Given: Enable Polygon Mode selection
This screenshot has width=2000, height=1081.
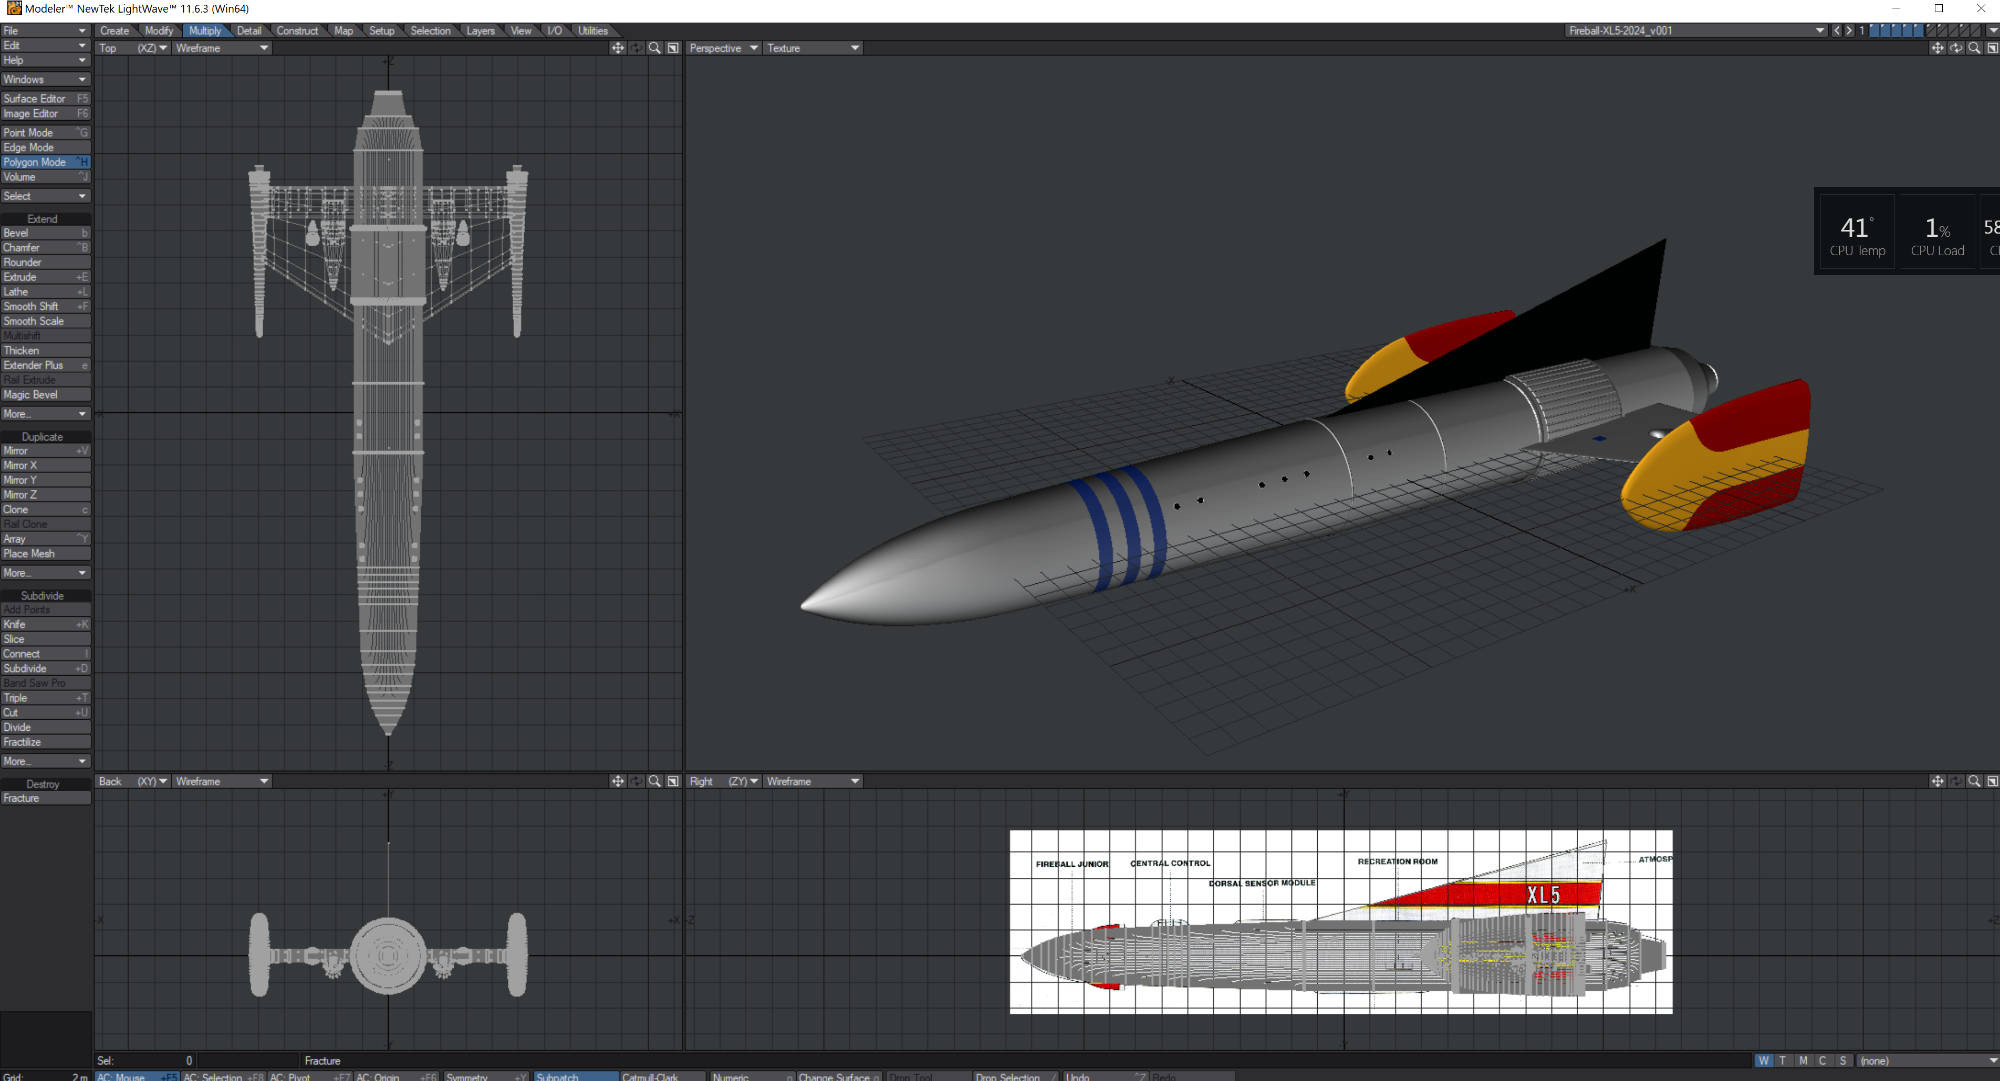Looking at the screenshot, I should tap(45, 162).
